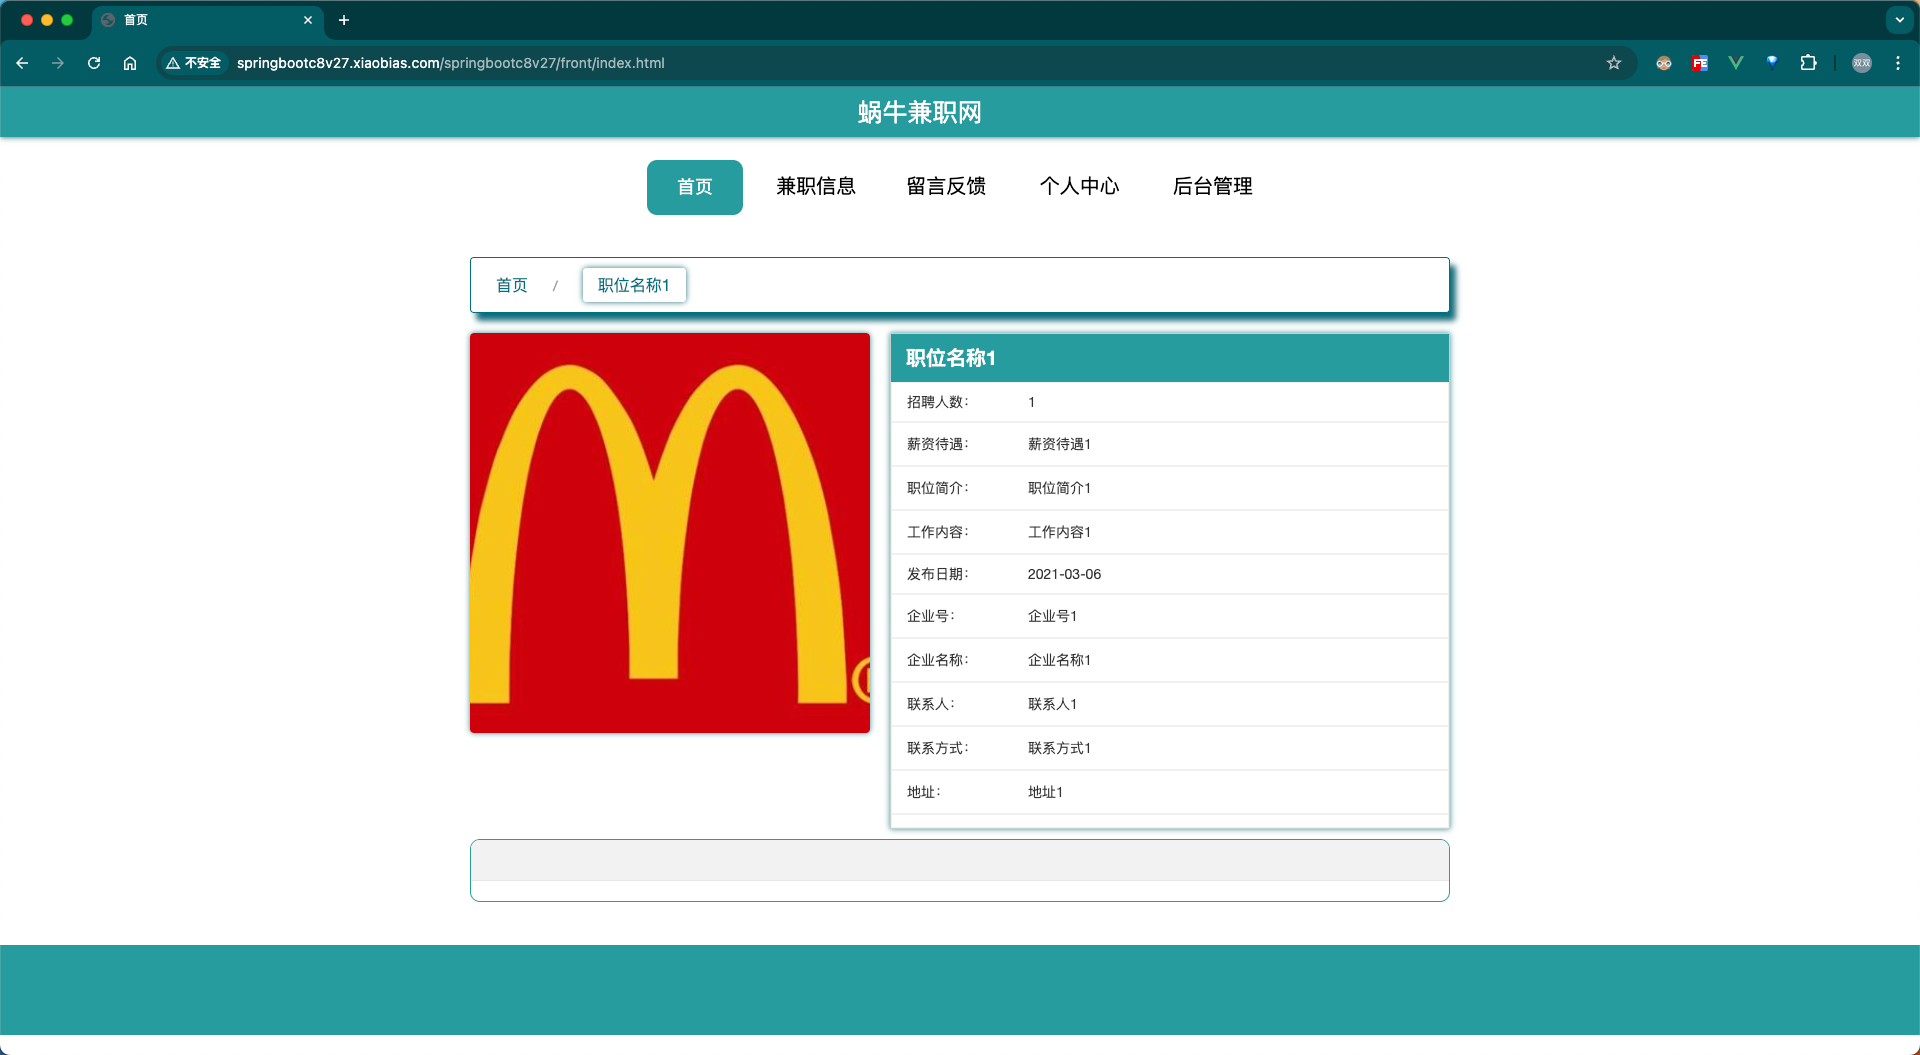Image resolution: width=1920 pixels, height=1055 pixels.
Task: Click the 招聘人数 value 1
Action: click(1031, 402)
